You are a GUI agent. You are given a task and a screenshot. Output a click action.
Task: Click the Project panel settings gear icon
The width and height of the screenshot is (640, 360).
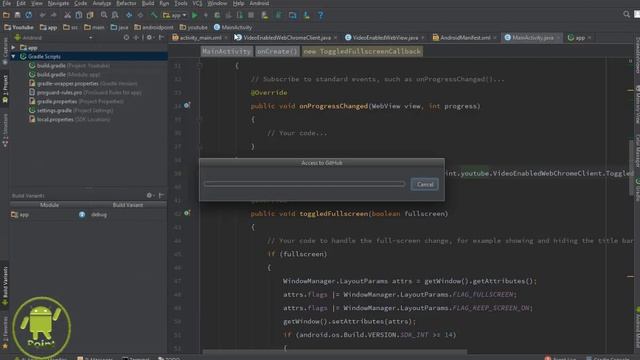[149, 38]
